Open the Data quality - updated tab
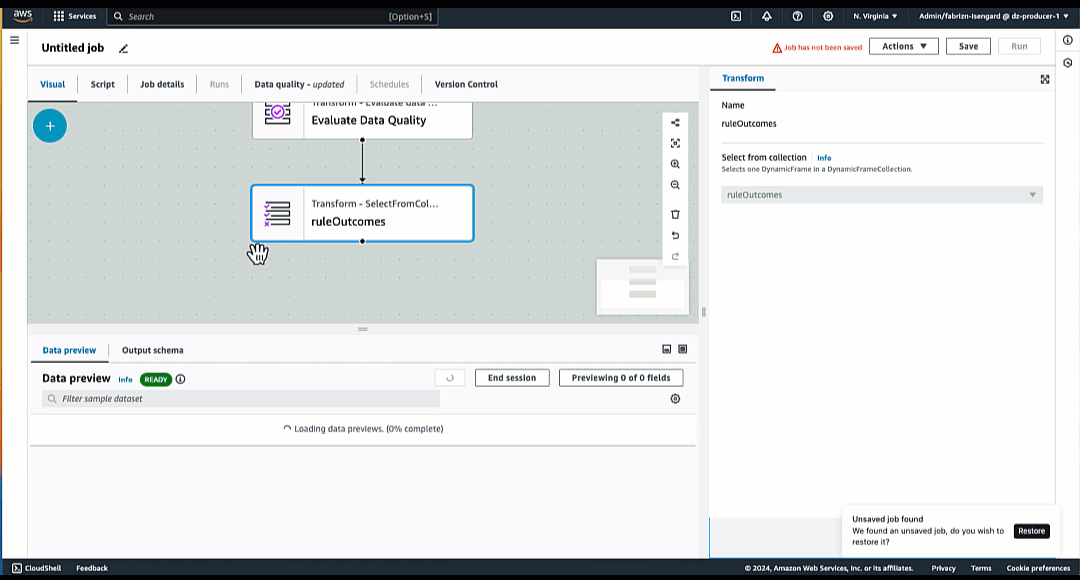Image resolution: width=1080 pixels, height=580 pixels. (299, 84)
